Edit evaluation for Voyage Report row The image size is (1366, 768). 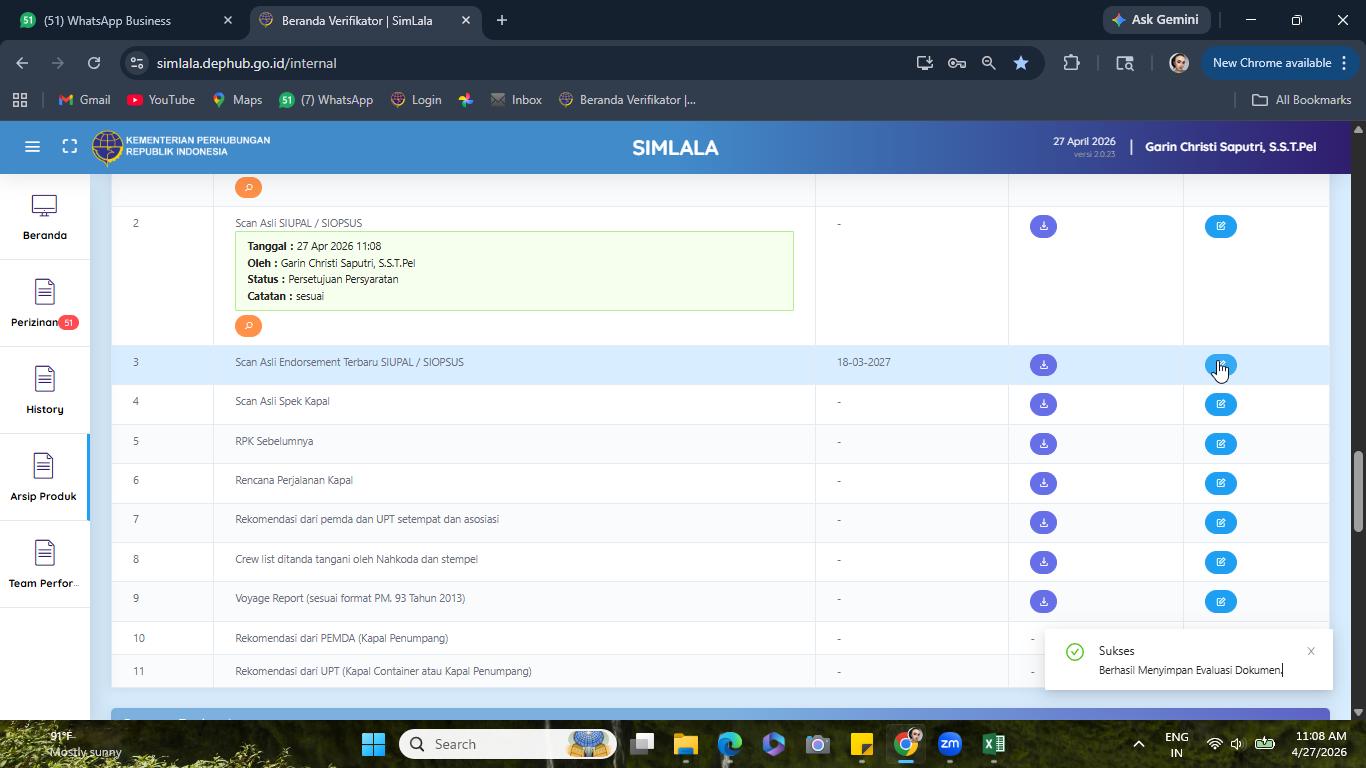click(1220, 601)
